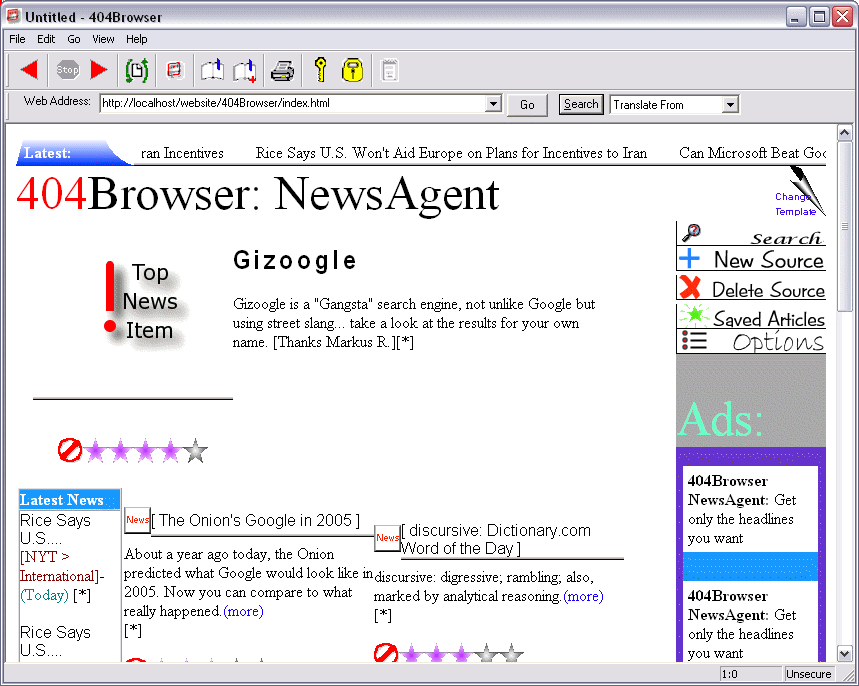Rate Gizoogle four stars
This screenshot has height=686, width=859.
coord(170,451)
